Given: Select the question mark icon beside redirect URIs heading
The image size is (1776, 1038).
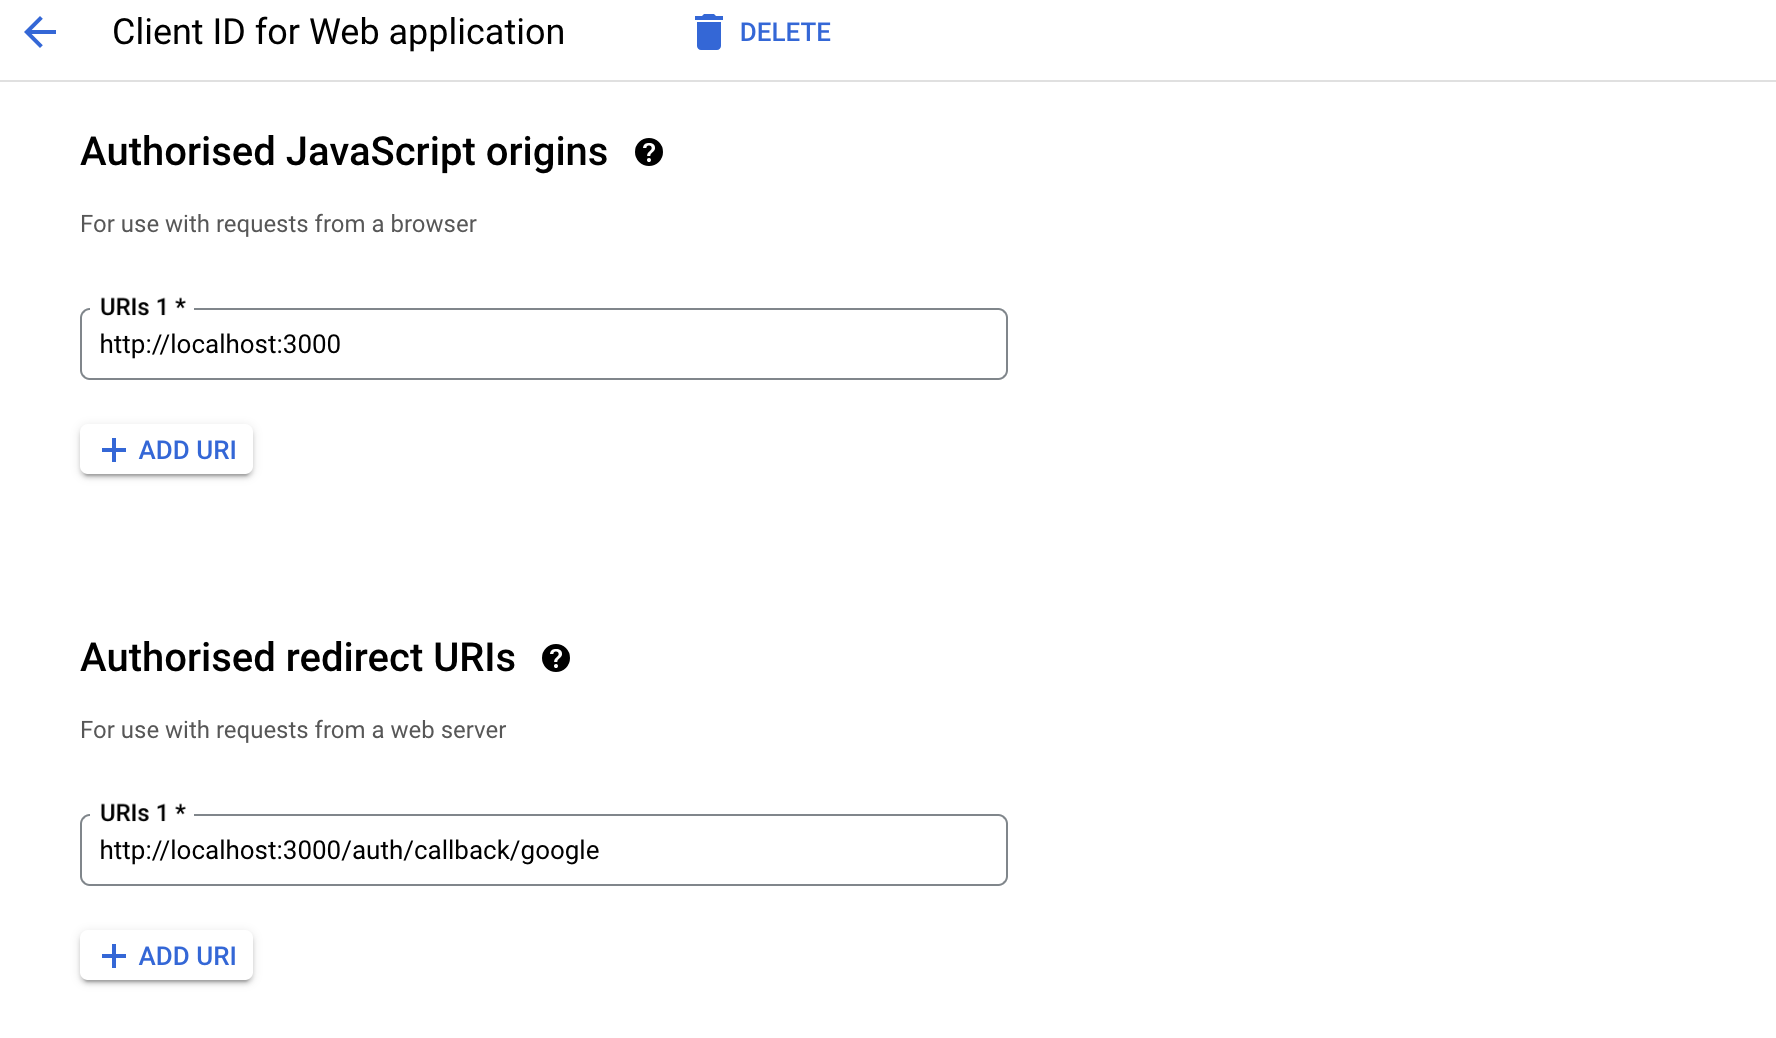Looking at the screenshot, I should (557, 657).
